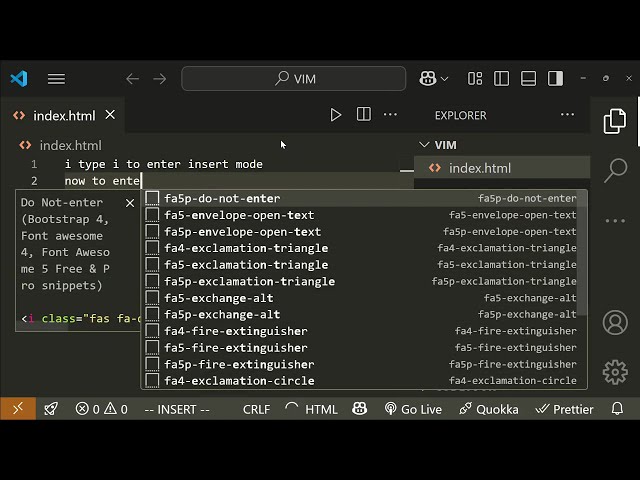Image resolution: width=640 pixels, height=480 pixels.
Task: Toggle the bottom panel
Action: 528,78
